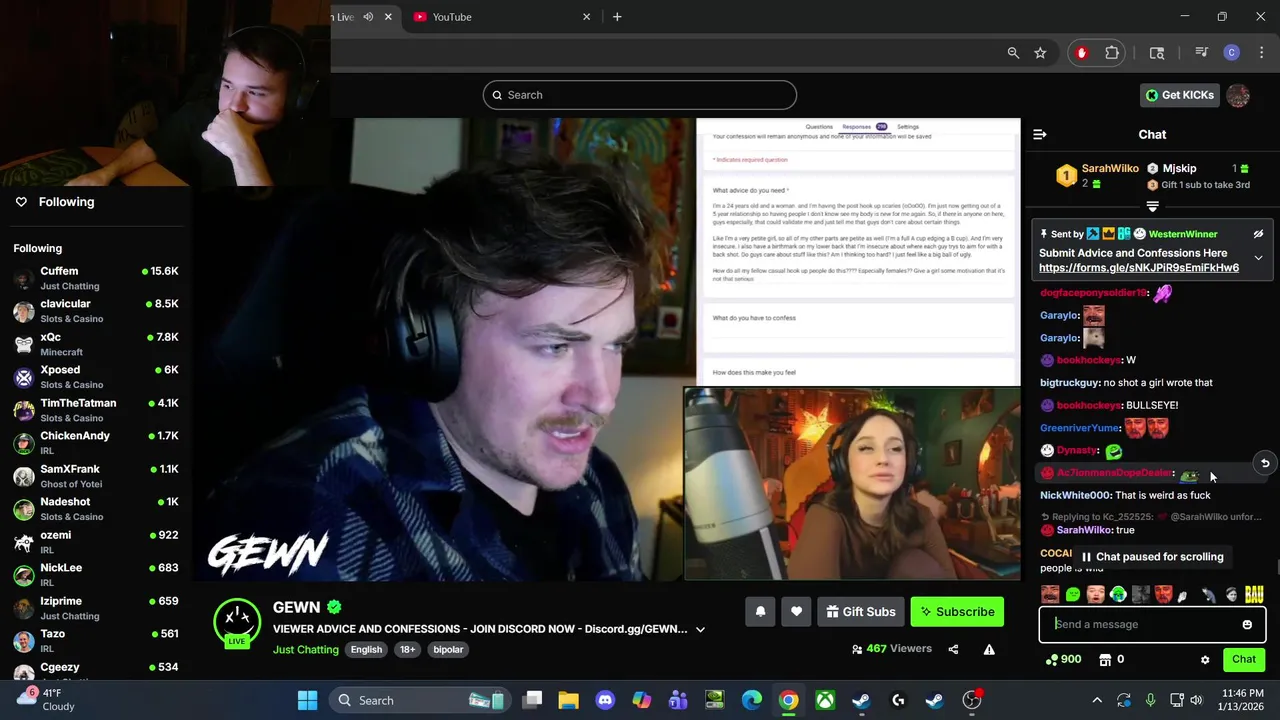Select the English language tag
The height and width of the screenshot is (720, 1280).
point(366,650)
